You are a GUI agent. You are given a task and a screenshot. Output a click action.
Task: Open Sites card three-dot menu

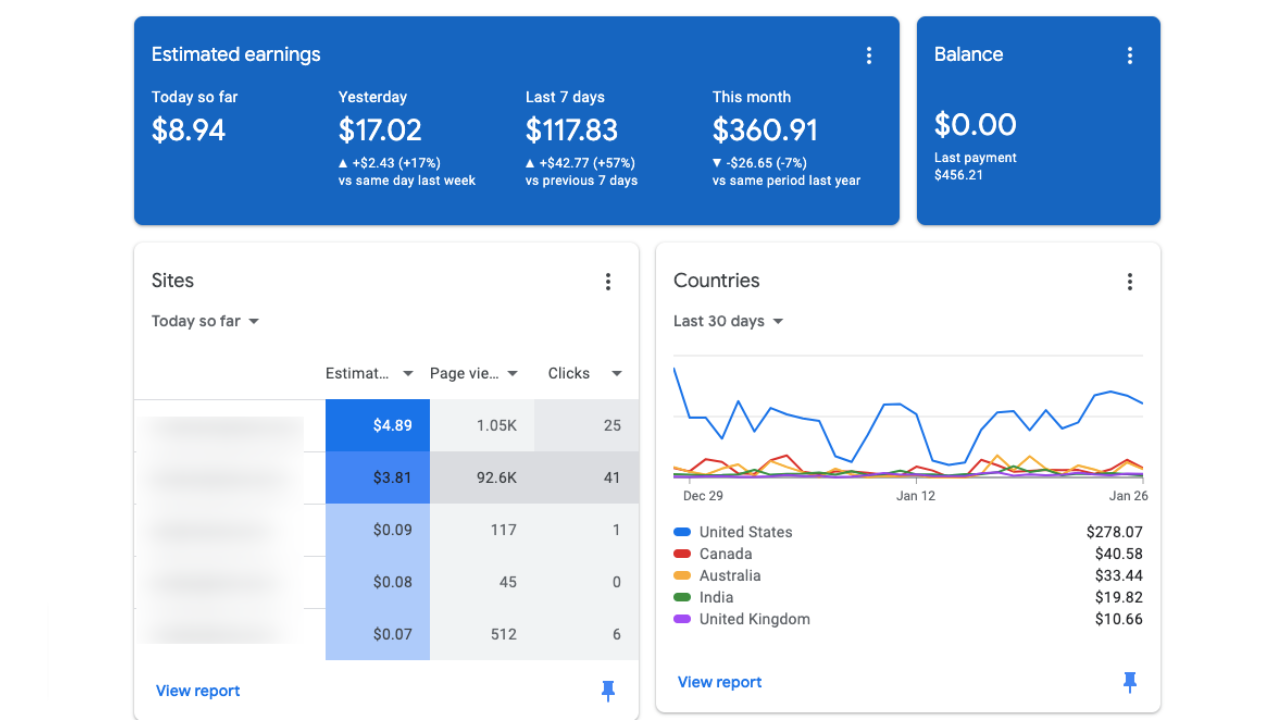607,282
